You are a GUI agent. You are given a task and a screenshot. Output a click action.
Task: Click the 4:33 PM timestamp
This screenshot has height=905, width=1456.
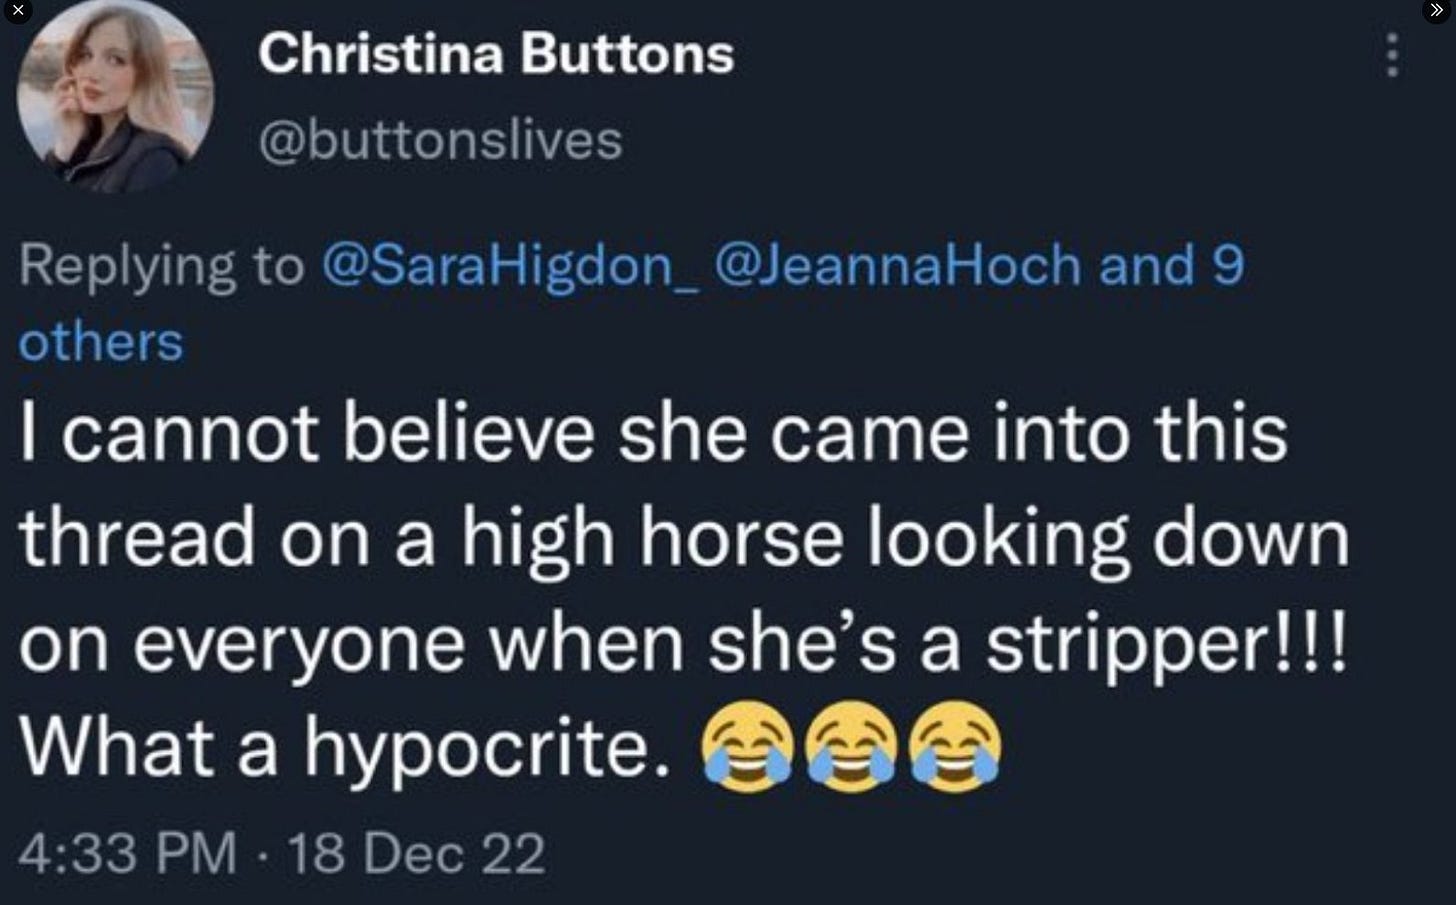tap(128, 854)
